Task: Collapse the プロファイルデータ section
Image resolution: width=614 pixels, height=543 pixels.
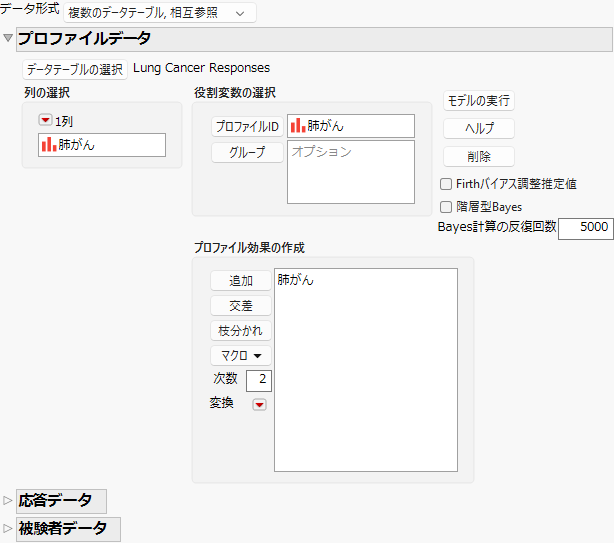Action: [x=8, y=38]
